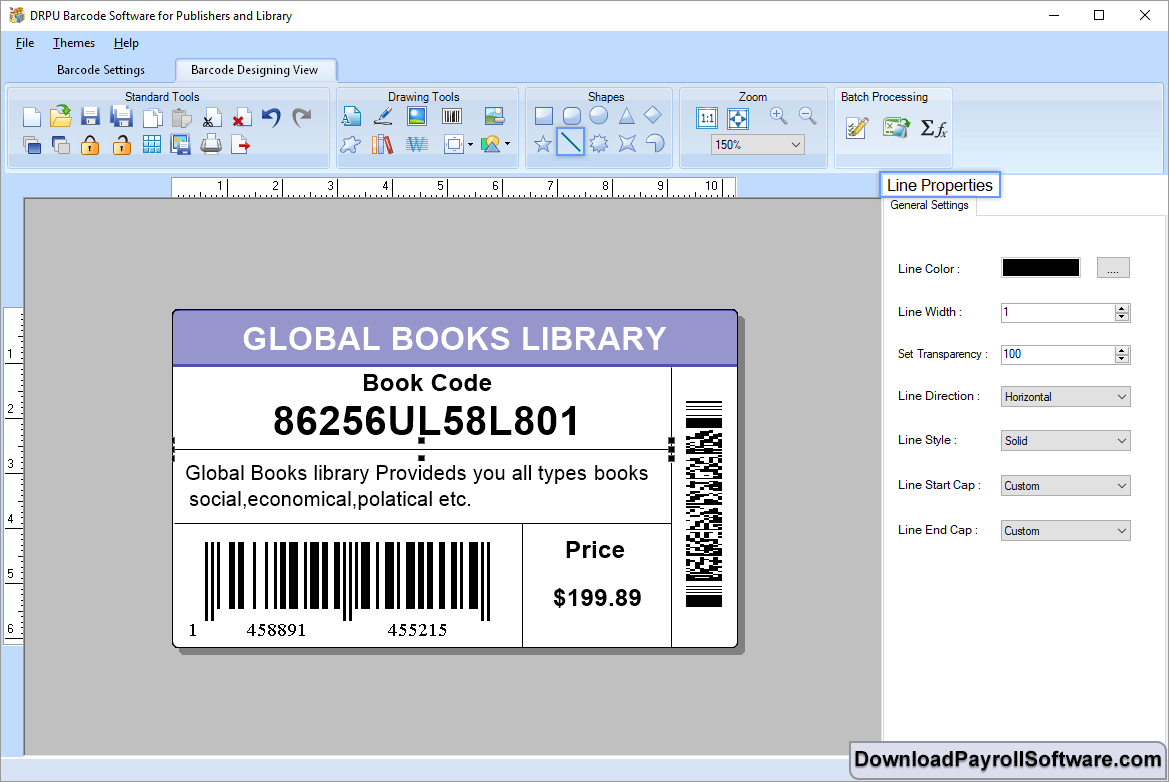This screenshot has height=782, width=1169.
Task: Click the printer icon in Standard Tools
Action: tap(211, 145)
